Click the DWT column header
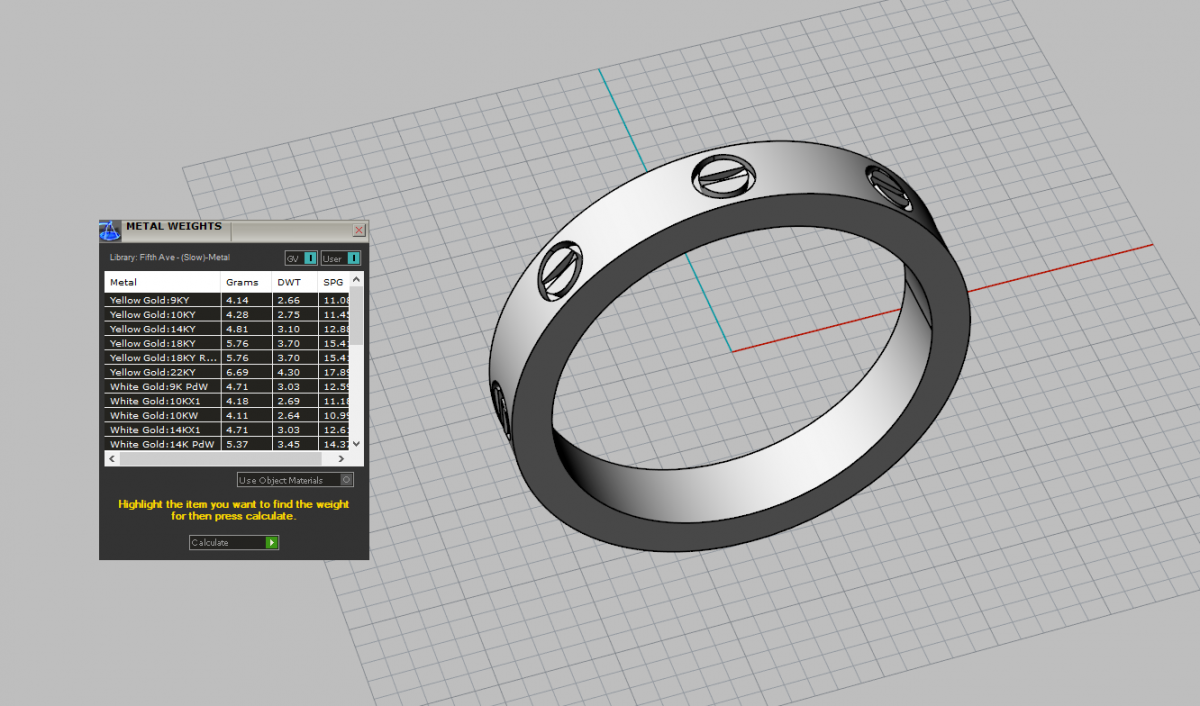 pyautogui.click(x=293, y=282)
